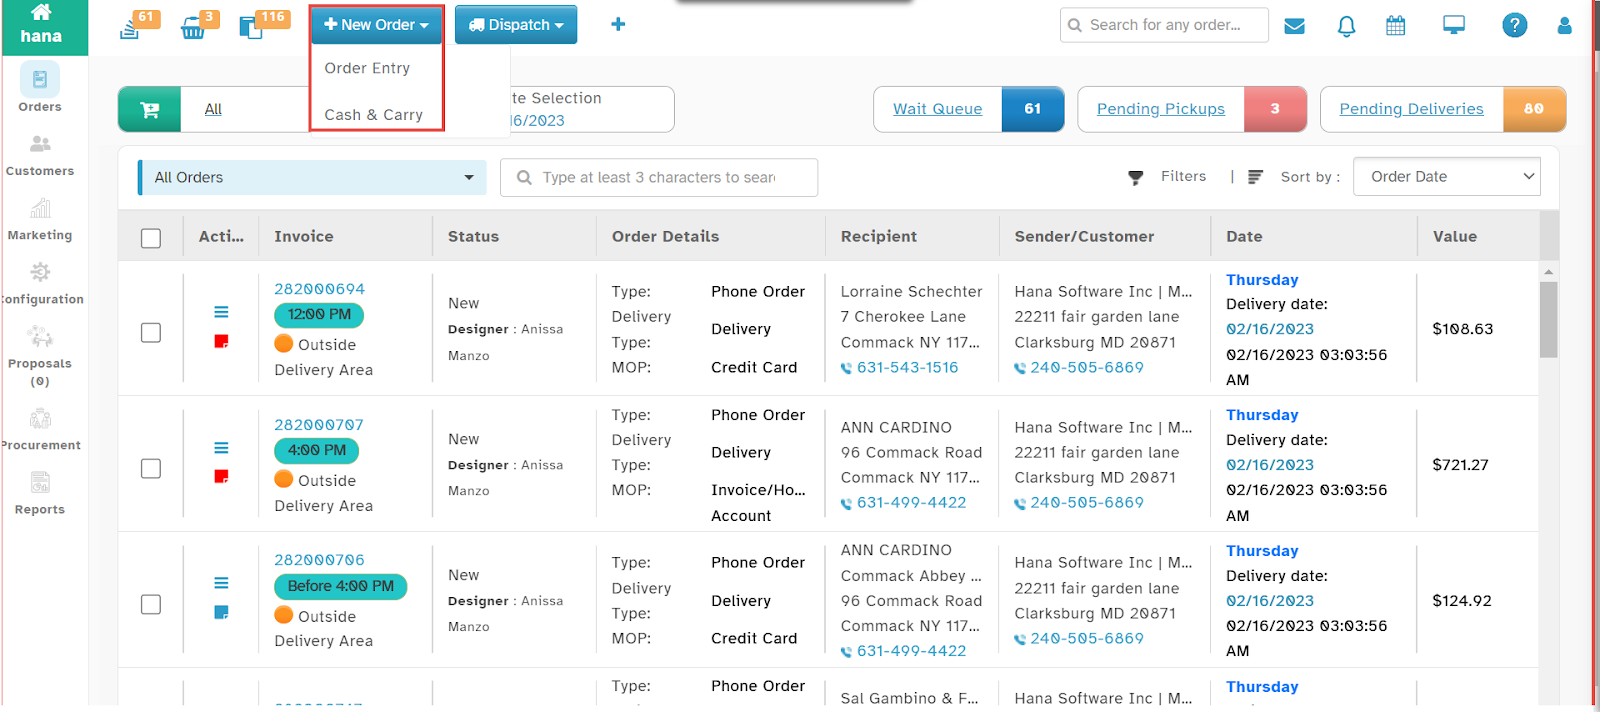Screen dimensions: 1600x712
Task: Open action menu for invoice 282000706
Action: click(x=221, y=583)
